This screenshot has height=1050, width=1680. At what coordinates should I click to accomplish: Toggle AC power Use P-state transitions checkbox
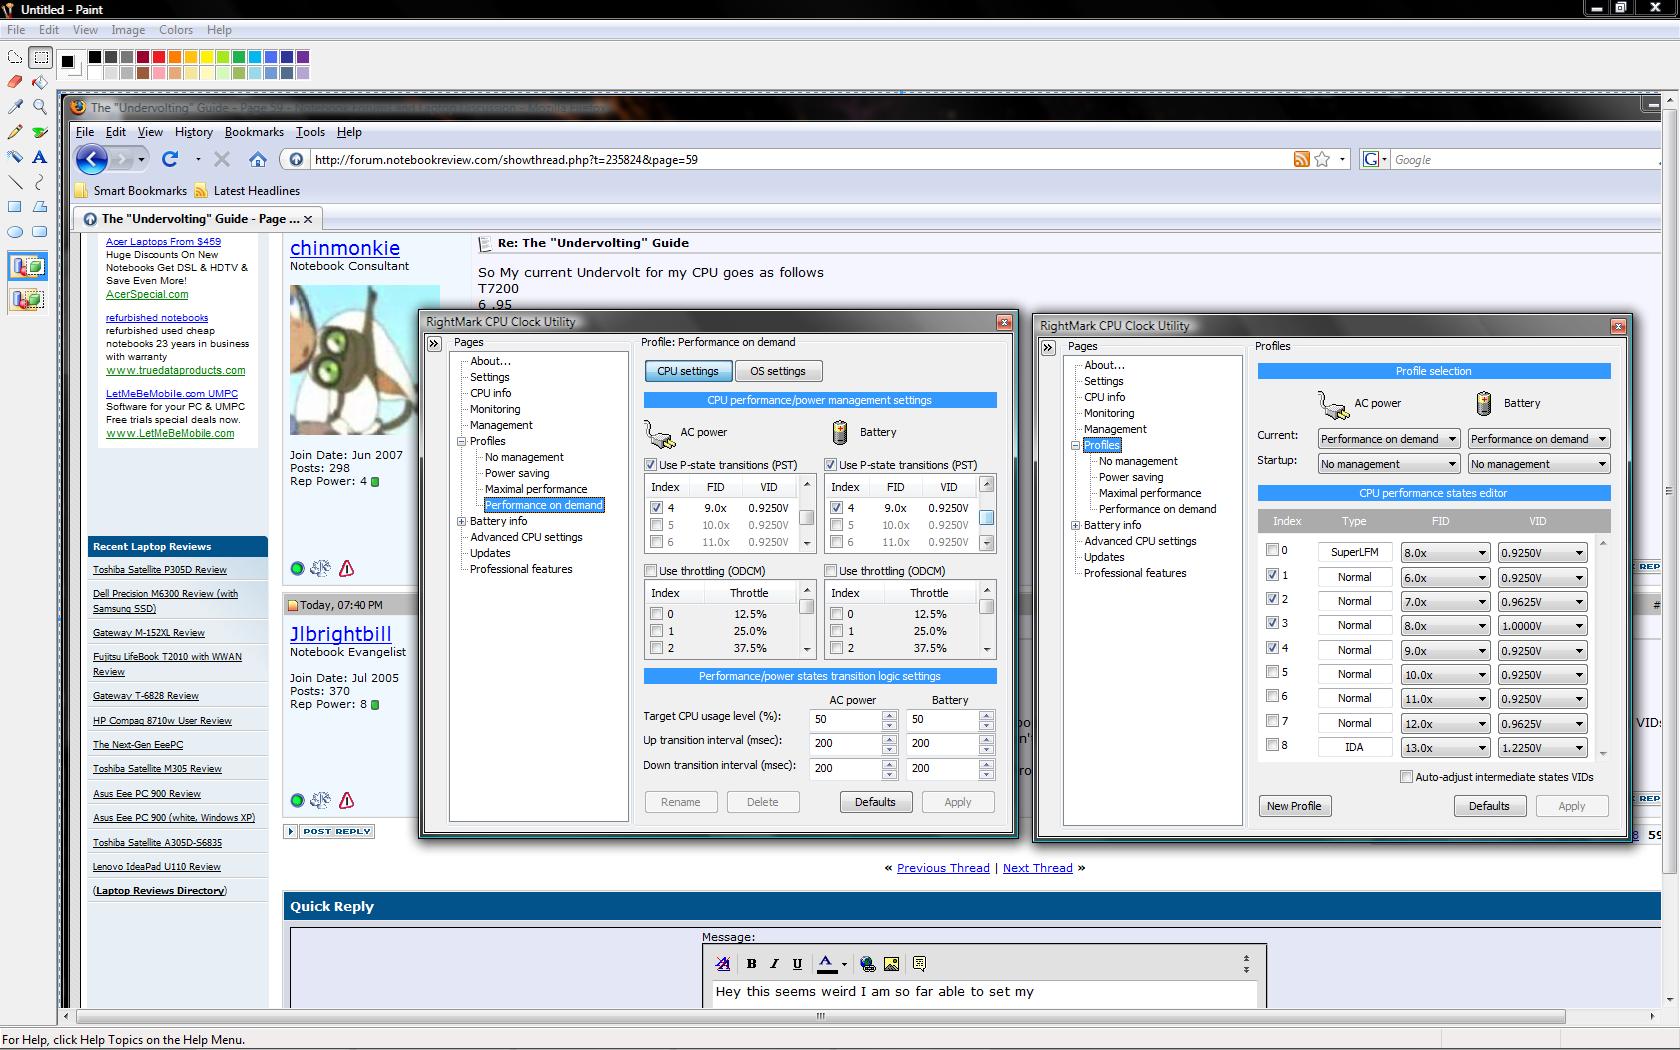[651, 465]
